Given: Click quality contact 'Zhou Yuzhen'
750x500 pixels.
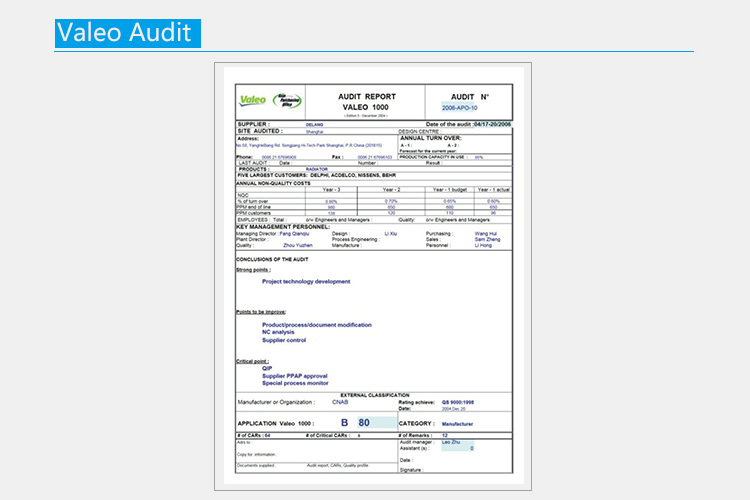Looking at the screenshot, I should pos(298,245).
